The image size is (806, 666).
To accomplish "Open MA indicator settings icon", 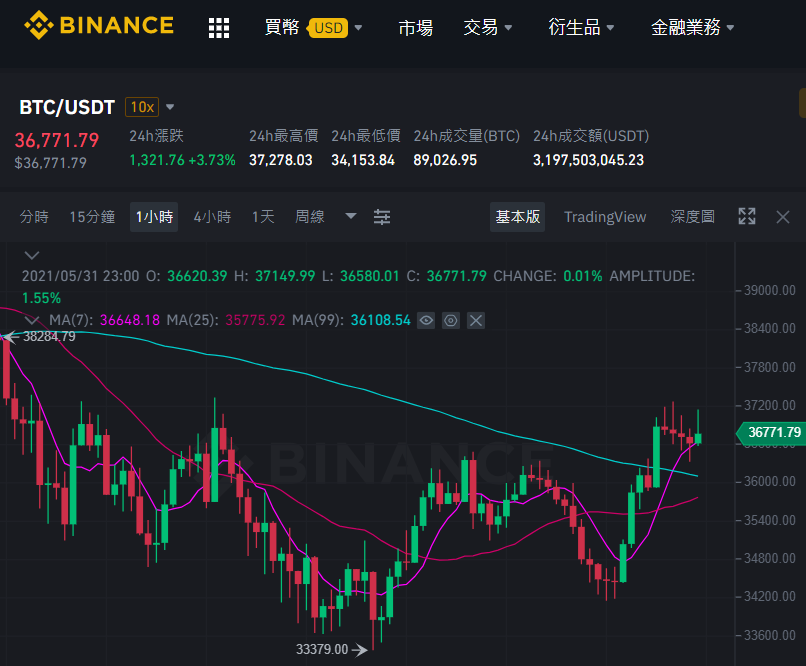I will 451,321.
